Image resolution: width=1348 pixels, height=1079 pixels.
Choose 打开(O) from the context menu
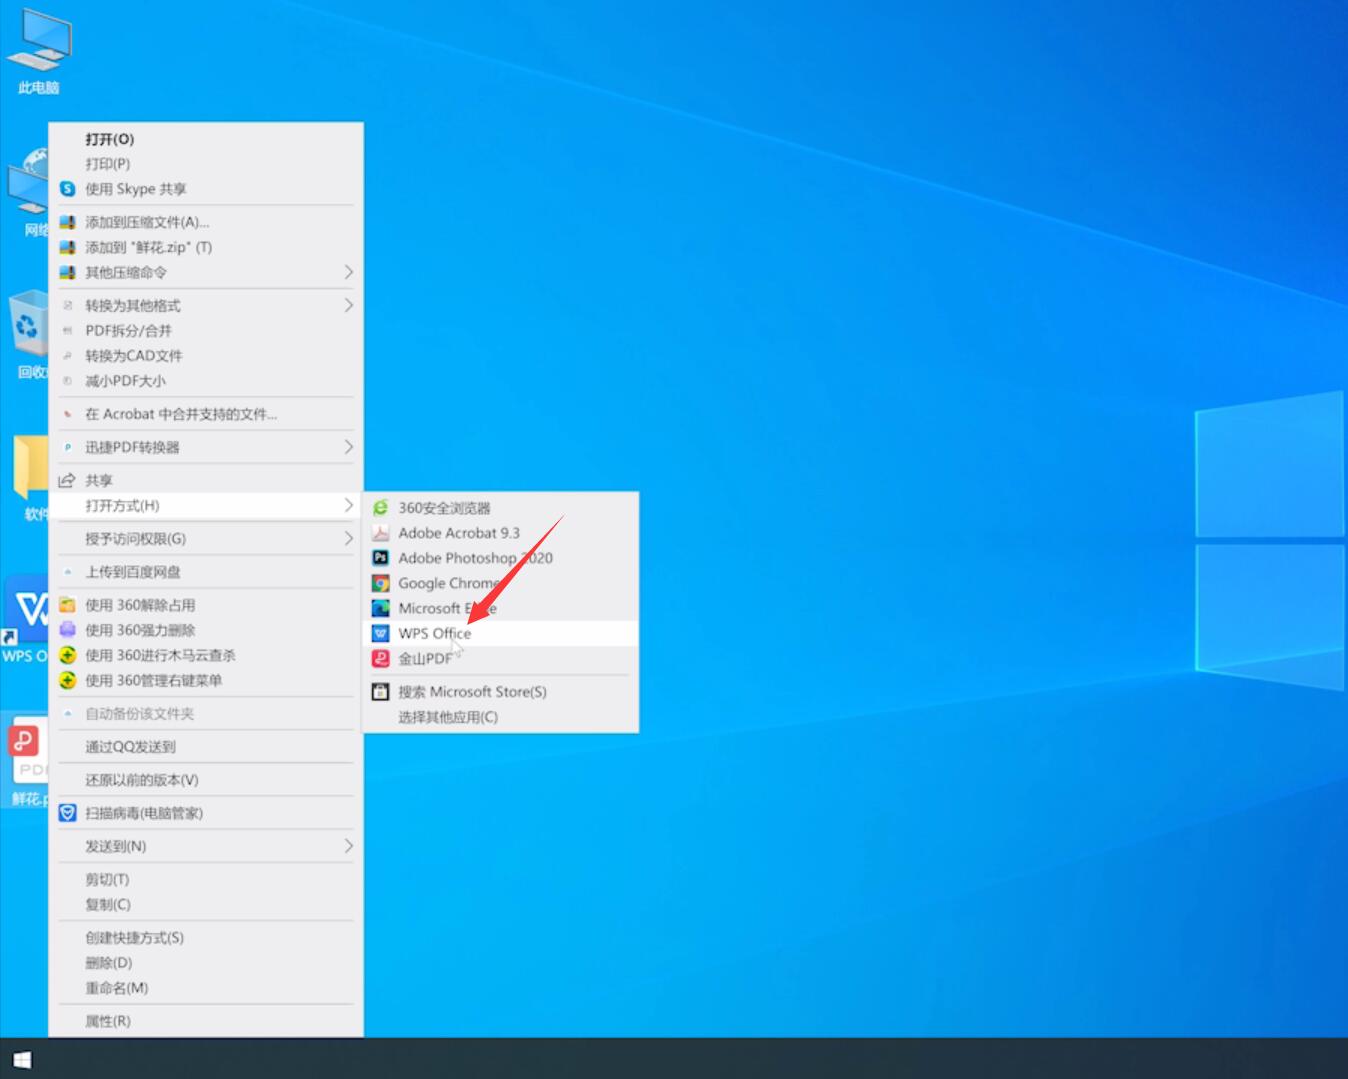206,139
